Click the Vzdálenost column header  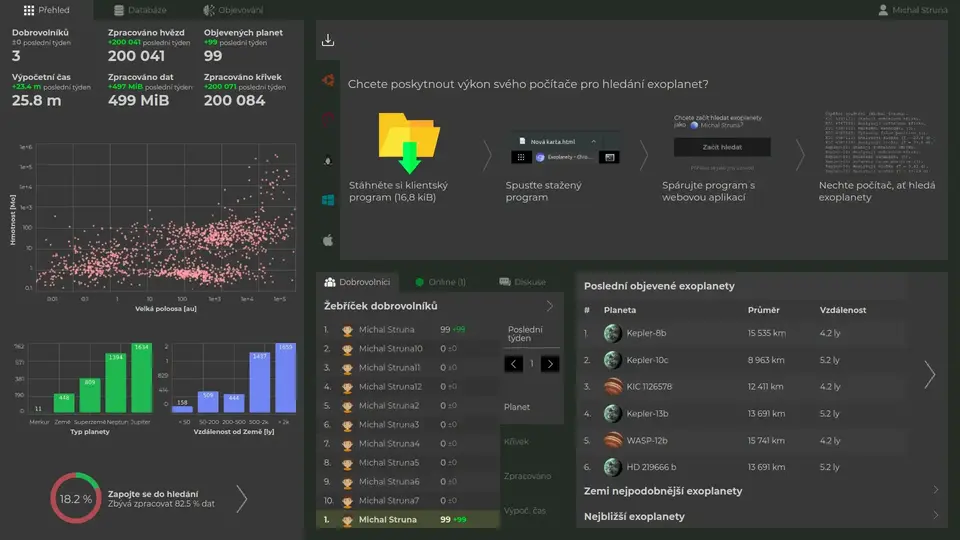(x=842, y=310)
